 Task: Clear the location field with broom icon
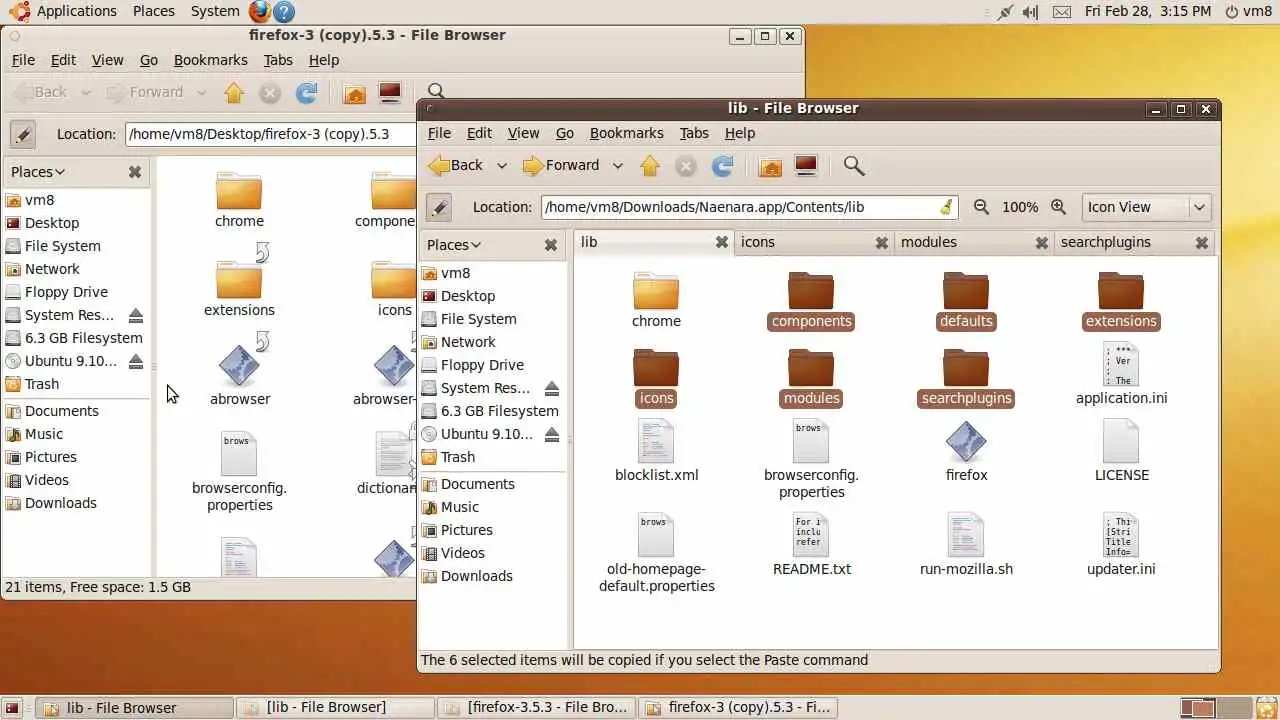pyautogui.click(x=946, y=207)
